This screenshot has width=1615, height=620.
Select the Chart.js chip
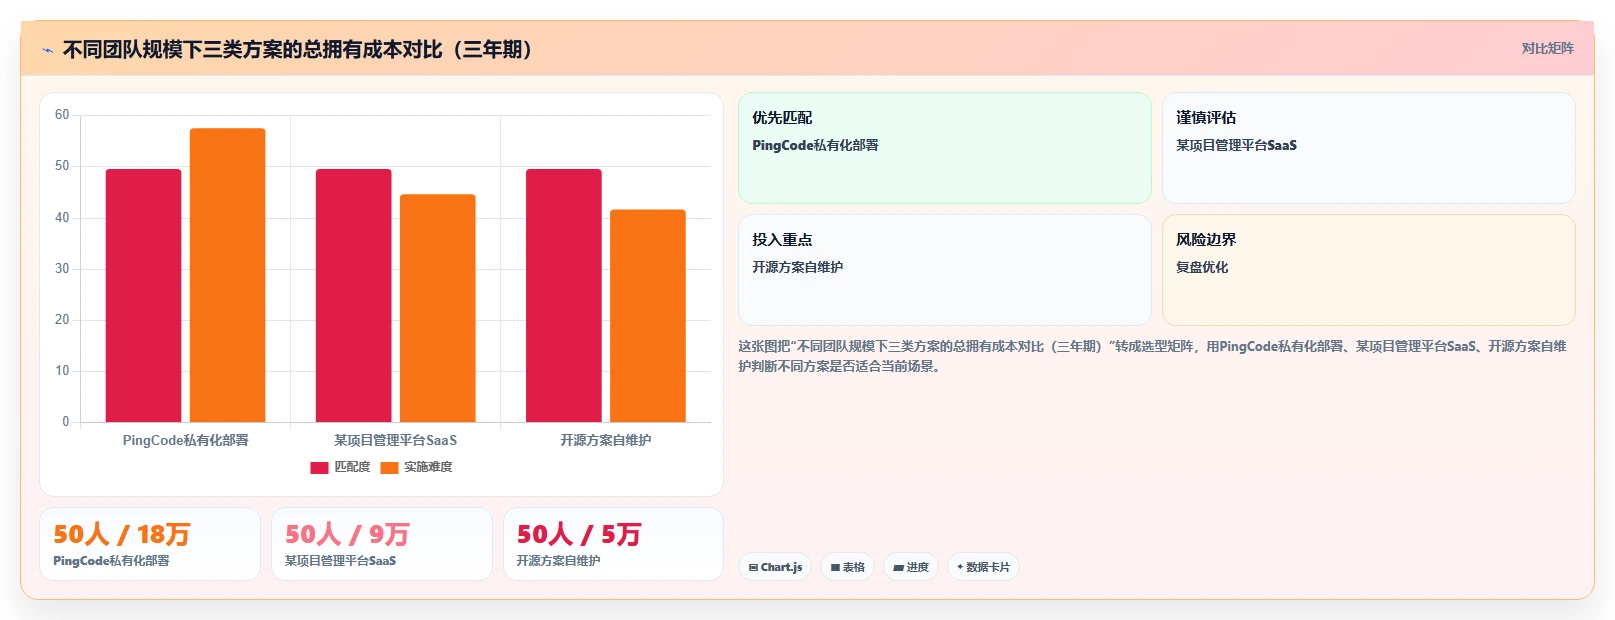click(x=775, y=567)
